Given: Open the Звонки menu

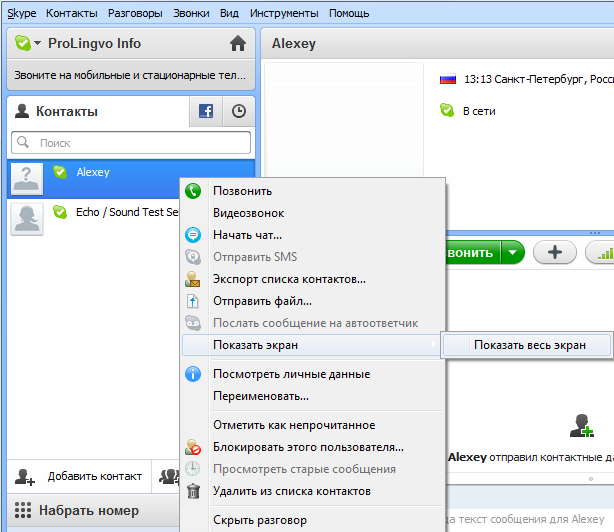Looking at the screenshot, I should pyautogui.click(x=191, y=13).
